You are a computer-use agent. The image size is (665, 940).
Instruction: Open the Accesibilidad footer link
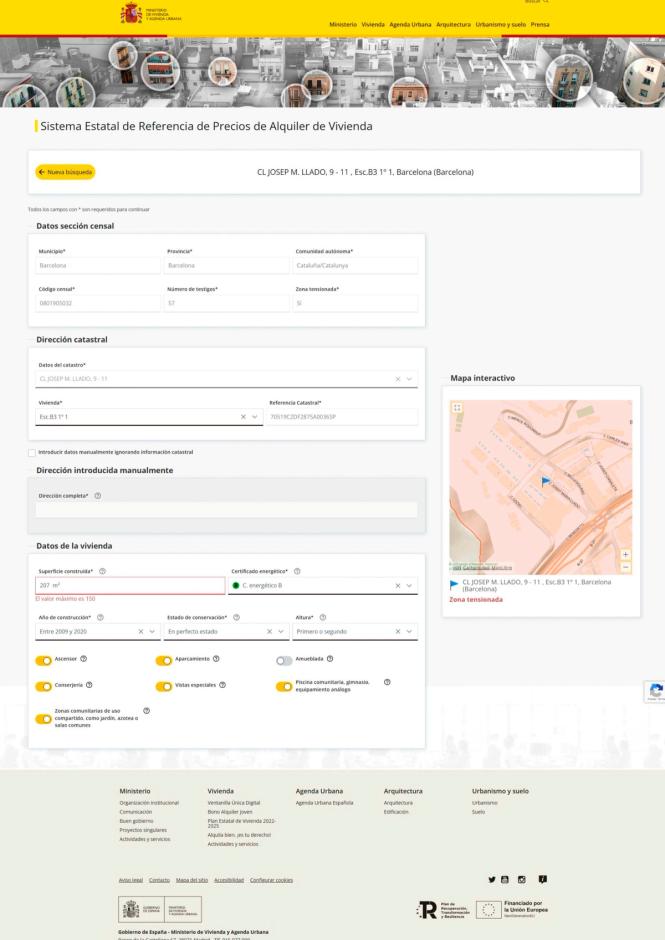pyautogui.click(x=229, y=880)
